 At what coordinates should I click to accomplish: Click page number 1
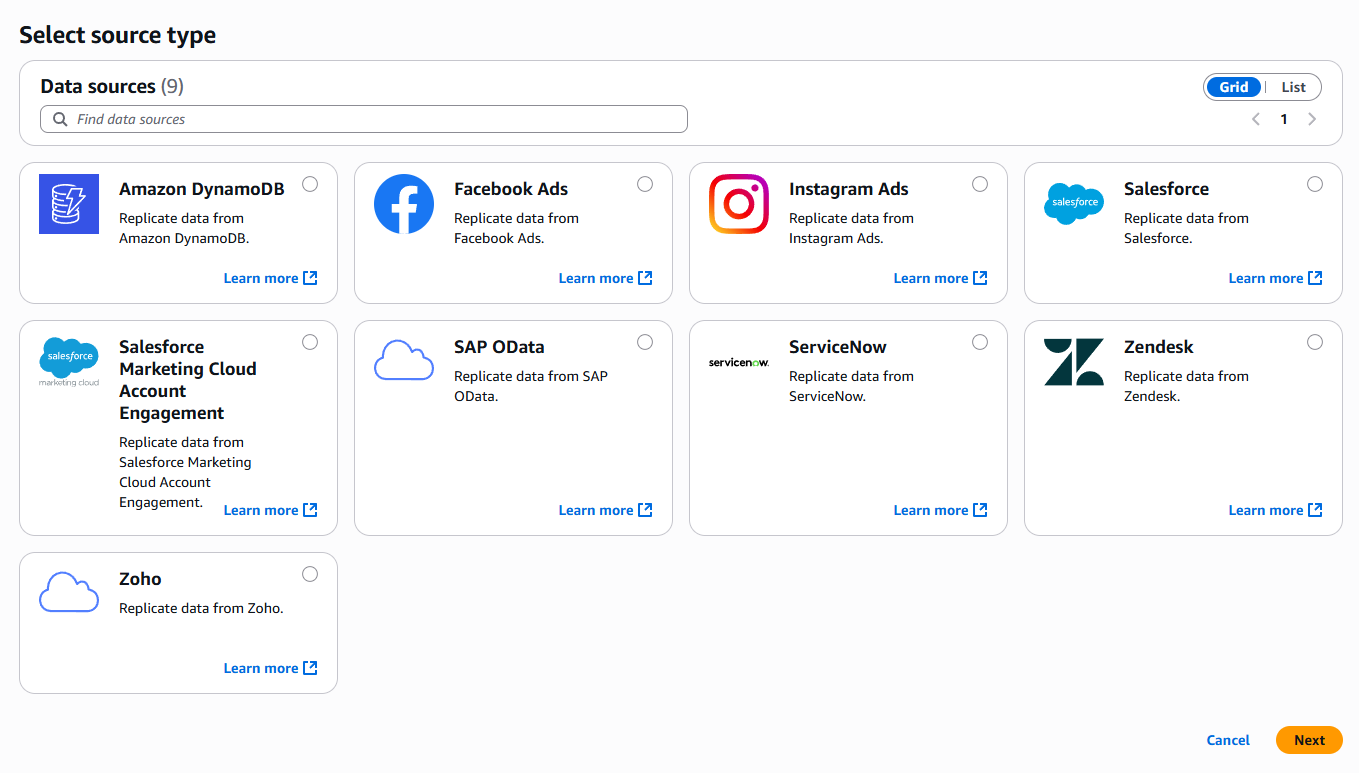[1284, 119]
